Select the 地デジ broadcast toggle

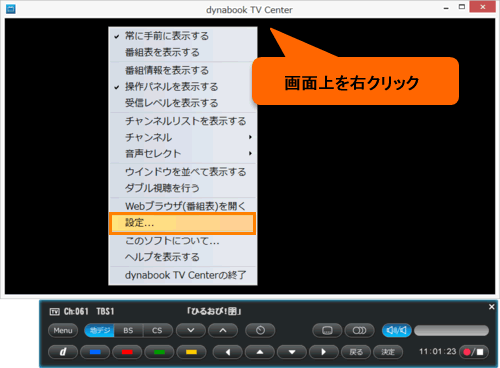pyautogui.click(x=100, y=330)
